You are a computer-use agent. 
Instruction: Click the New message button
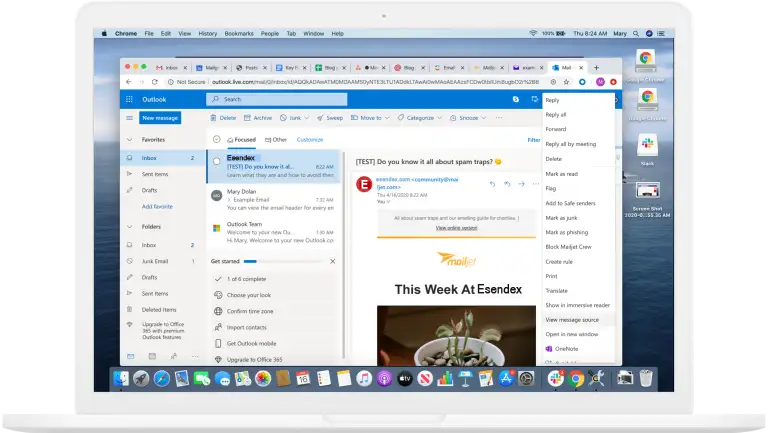(x=160, y=118)
